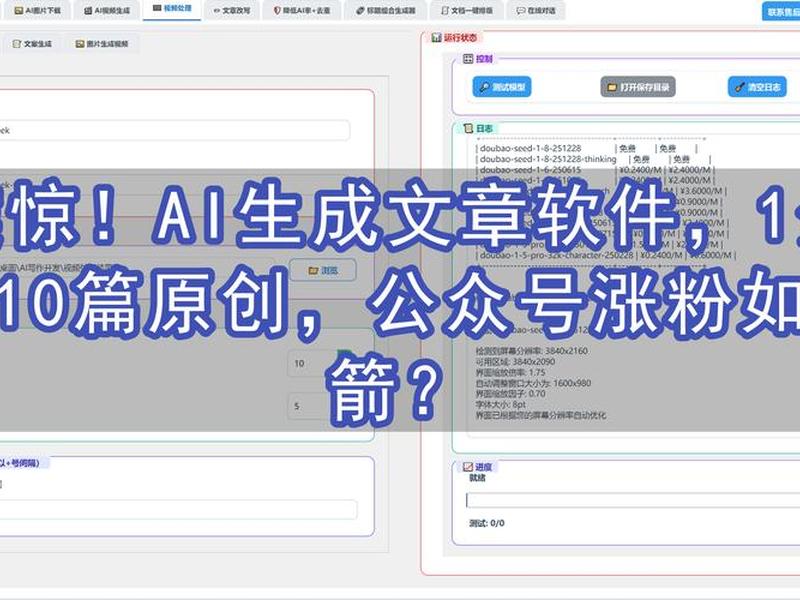Click the 日志 scroll icon
The image size is (800, 600).
point(468,128)
